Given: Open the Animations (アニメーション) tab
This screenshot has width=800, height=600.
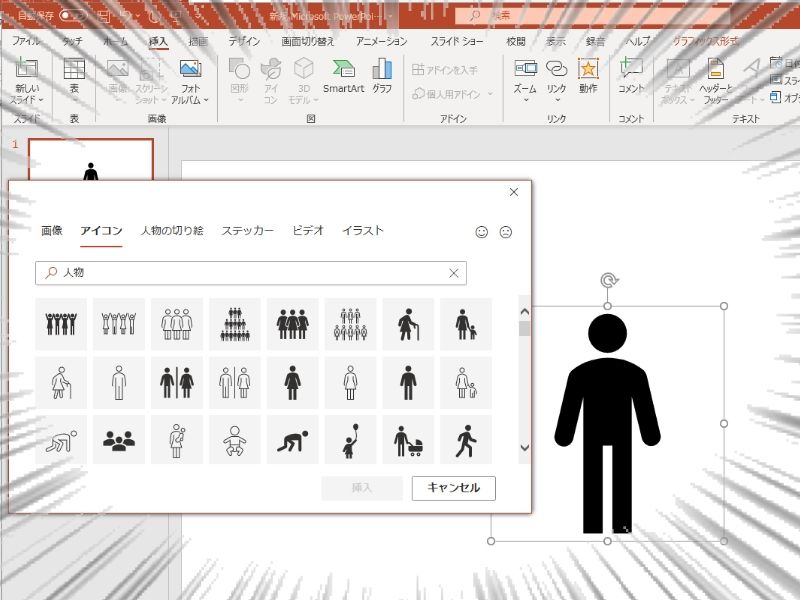Looking at the screenshot, I should click(381, 41).
